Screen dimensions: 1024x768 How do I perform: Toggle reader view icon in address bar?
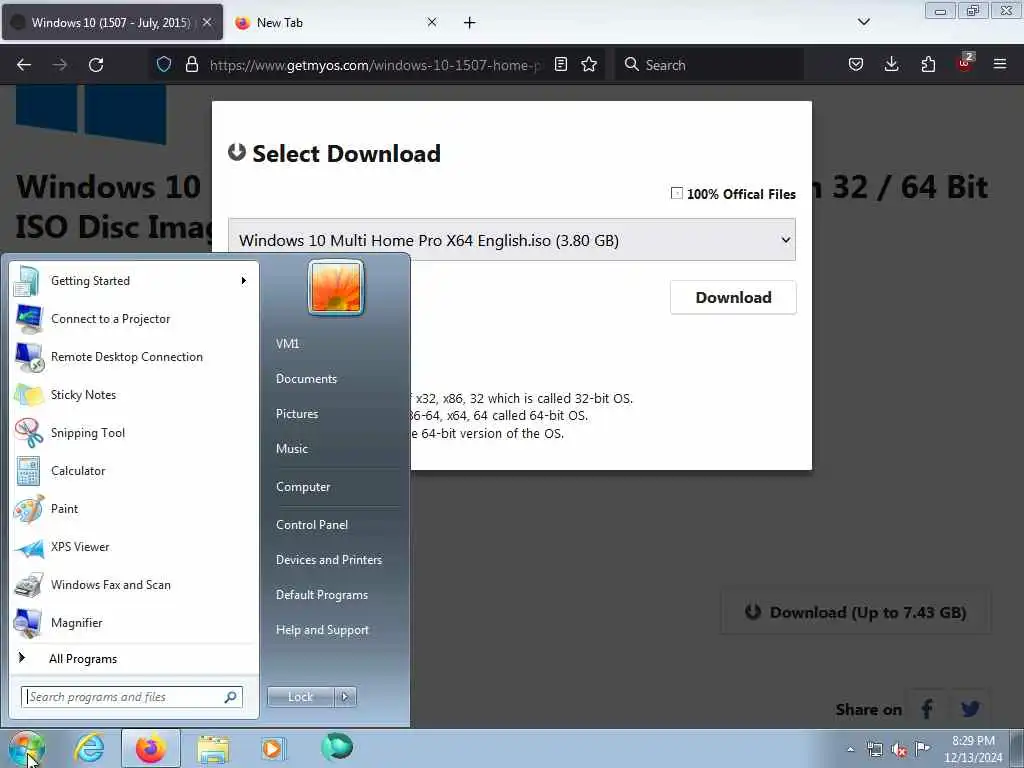pyautogui.click(x=560, y=64)
